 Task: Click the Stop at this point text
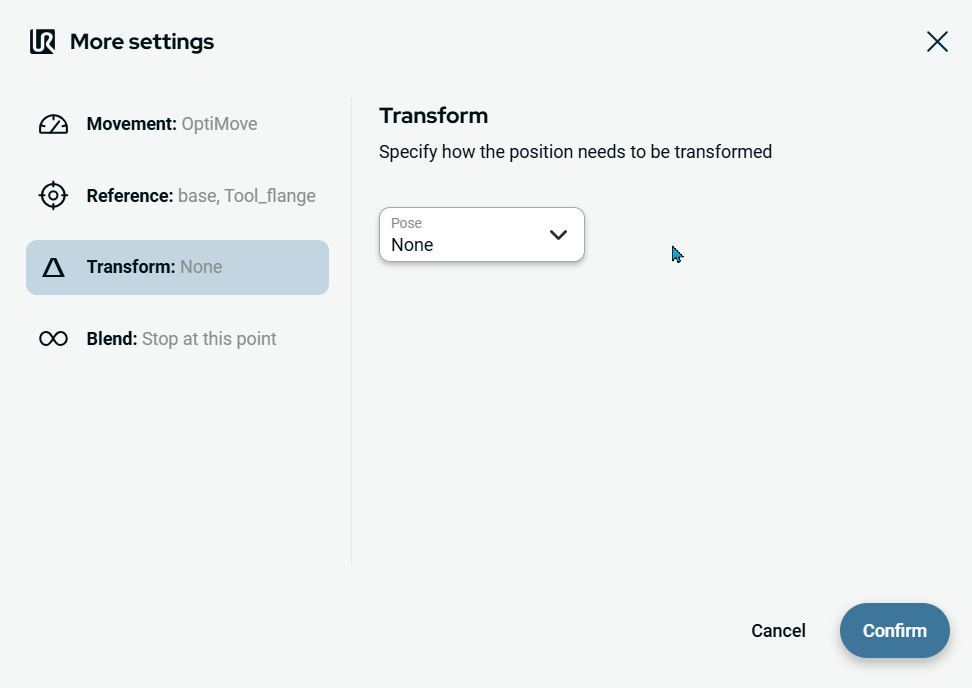pos(209,339)
